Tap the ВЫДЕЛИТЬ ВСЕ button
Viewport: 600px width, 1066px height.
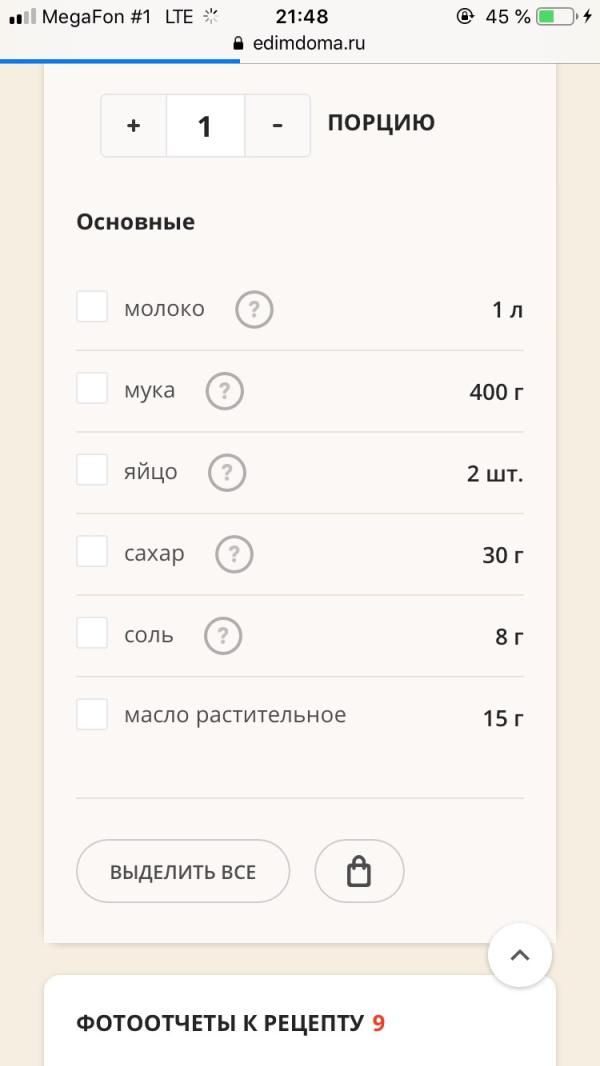click(x=183, y=871)
